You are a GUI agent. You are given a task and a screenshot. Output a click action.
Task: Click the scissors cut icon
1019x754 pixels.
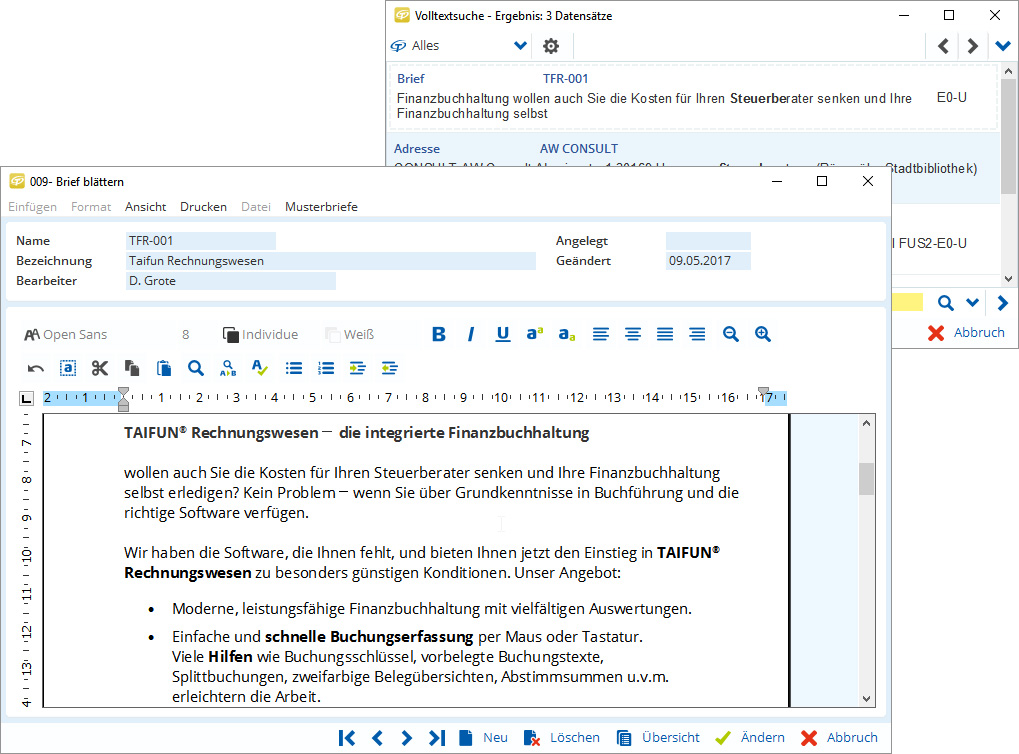[99, 368]
